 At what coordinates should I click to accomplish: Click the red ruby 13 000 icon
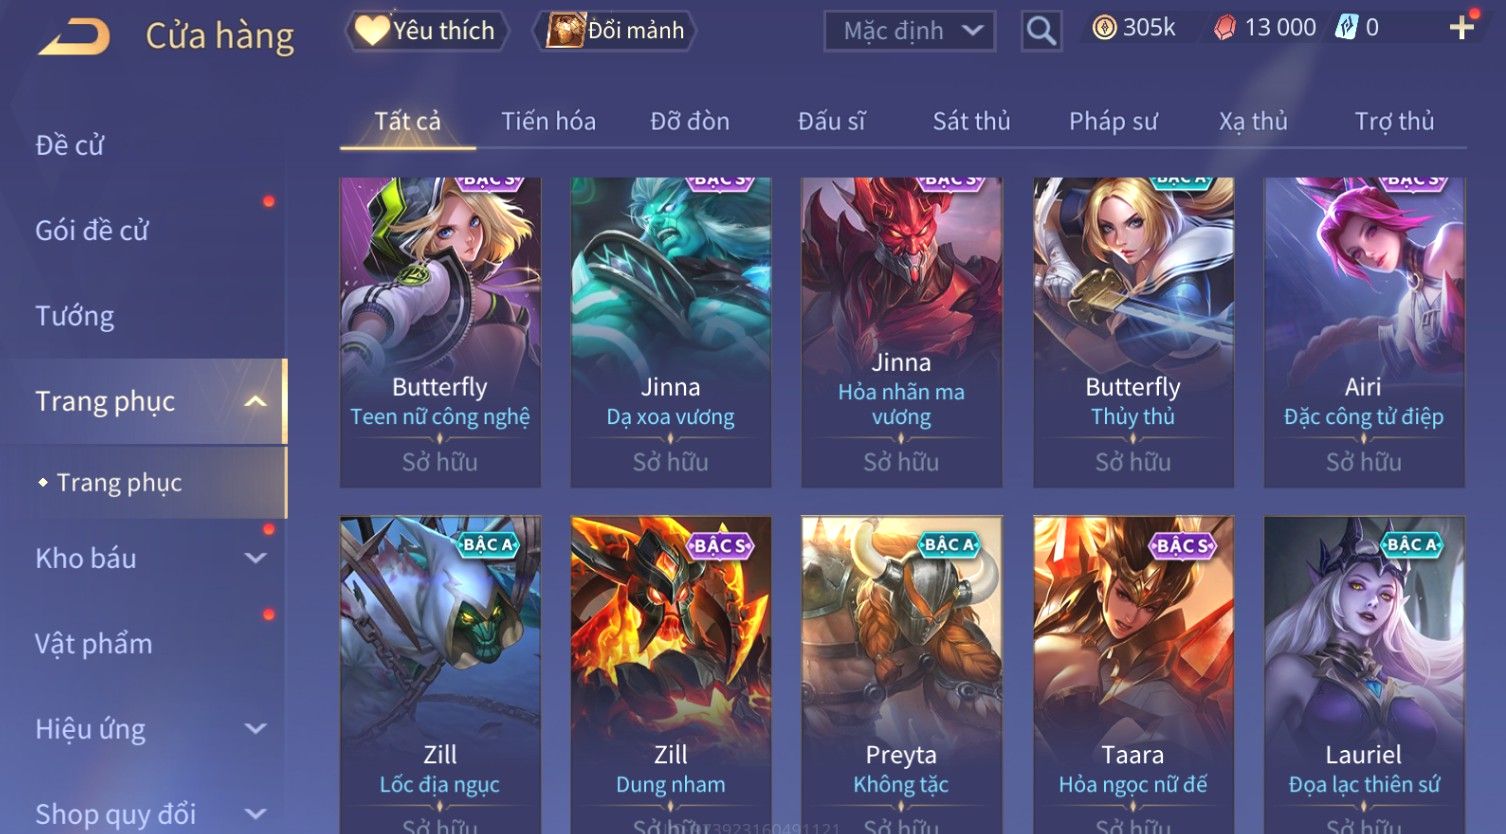click(1225, 28)
